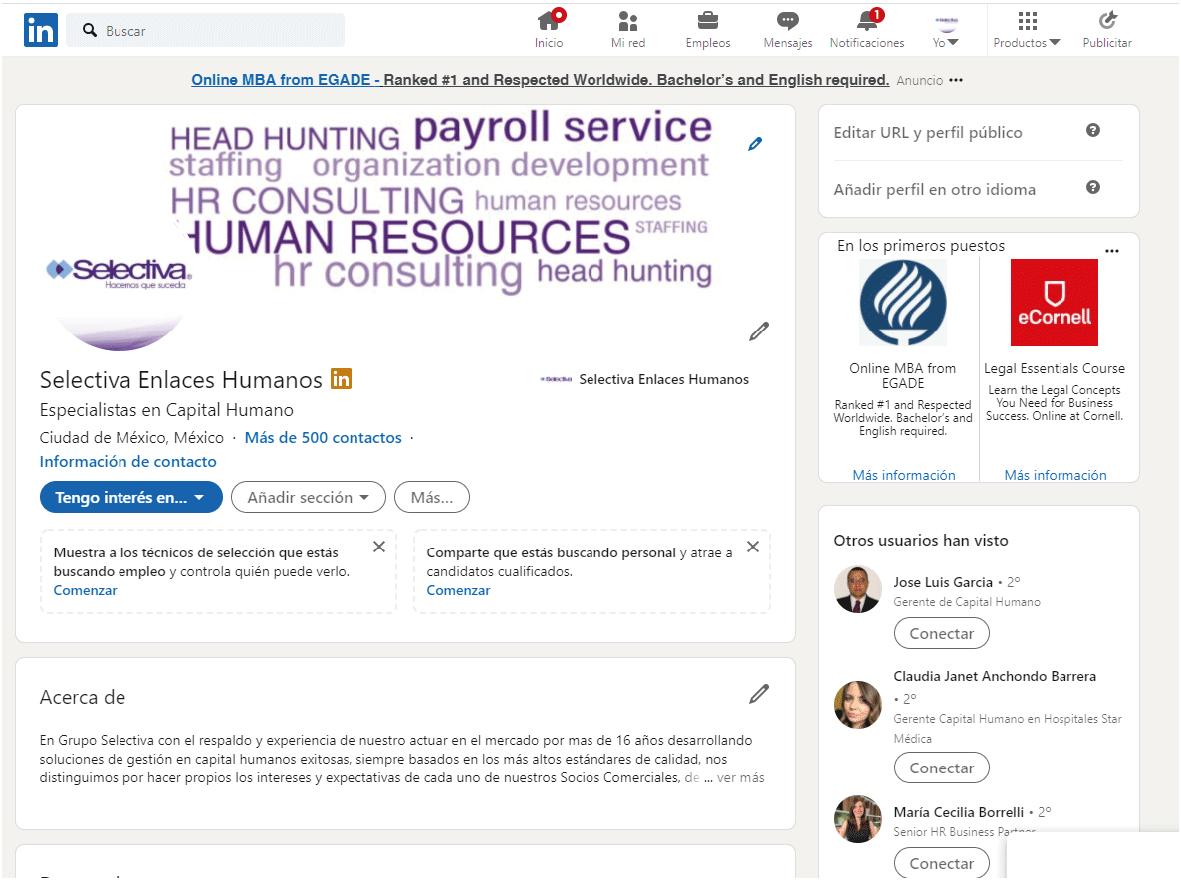
Task: Open Claudia Janet Anchondo Barrera's photo
Action: [x=857, y=705]
